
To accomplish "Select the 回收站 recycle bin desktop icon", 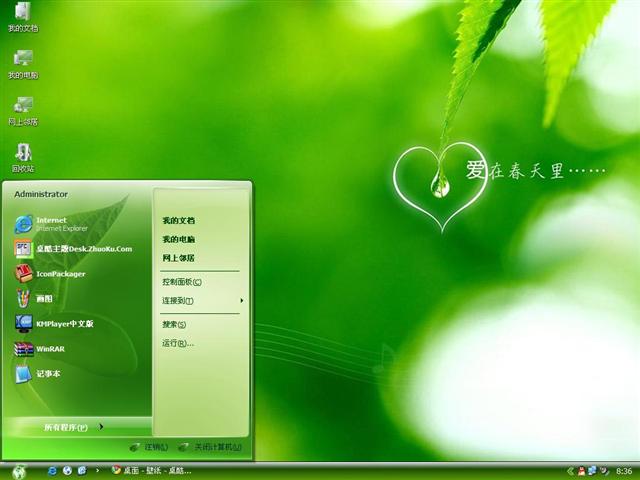I will click(x=23, y=158).
